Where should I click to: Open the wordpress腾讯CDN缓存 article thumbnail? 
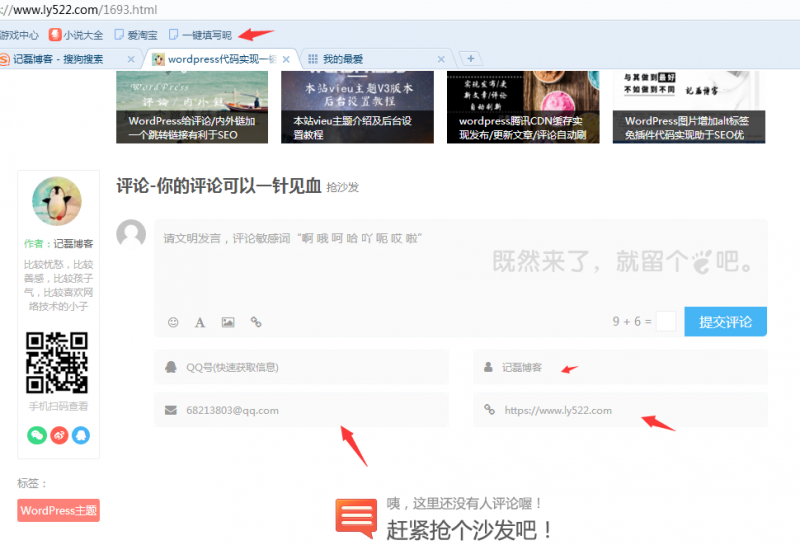click(523, 107)
